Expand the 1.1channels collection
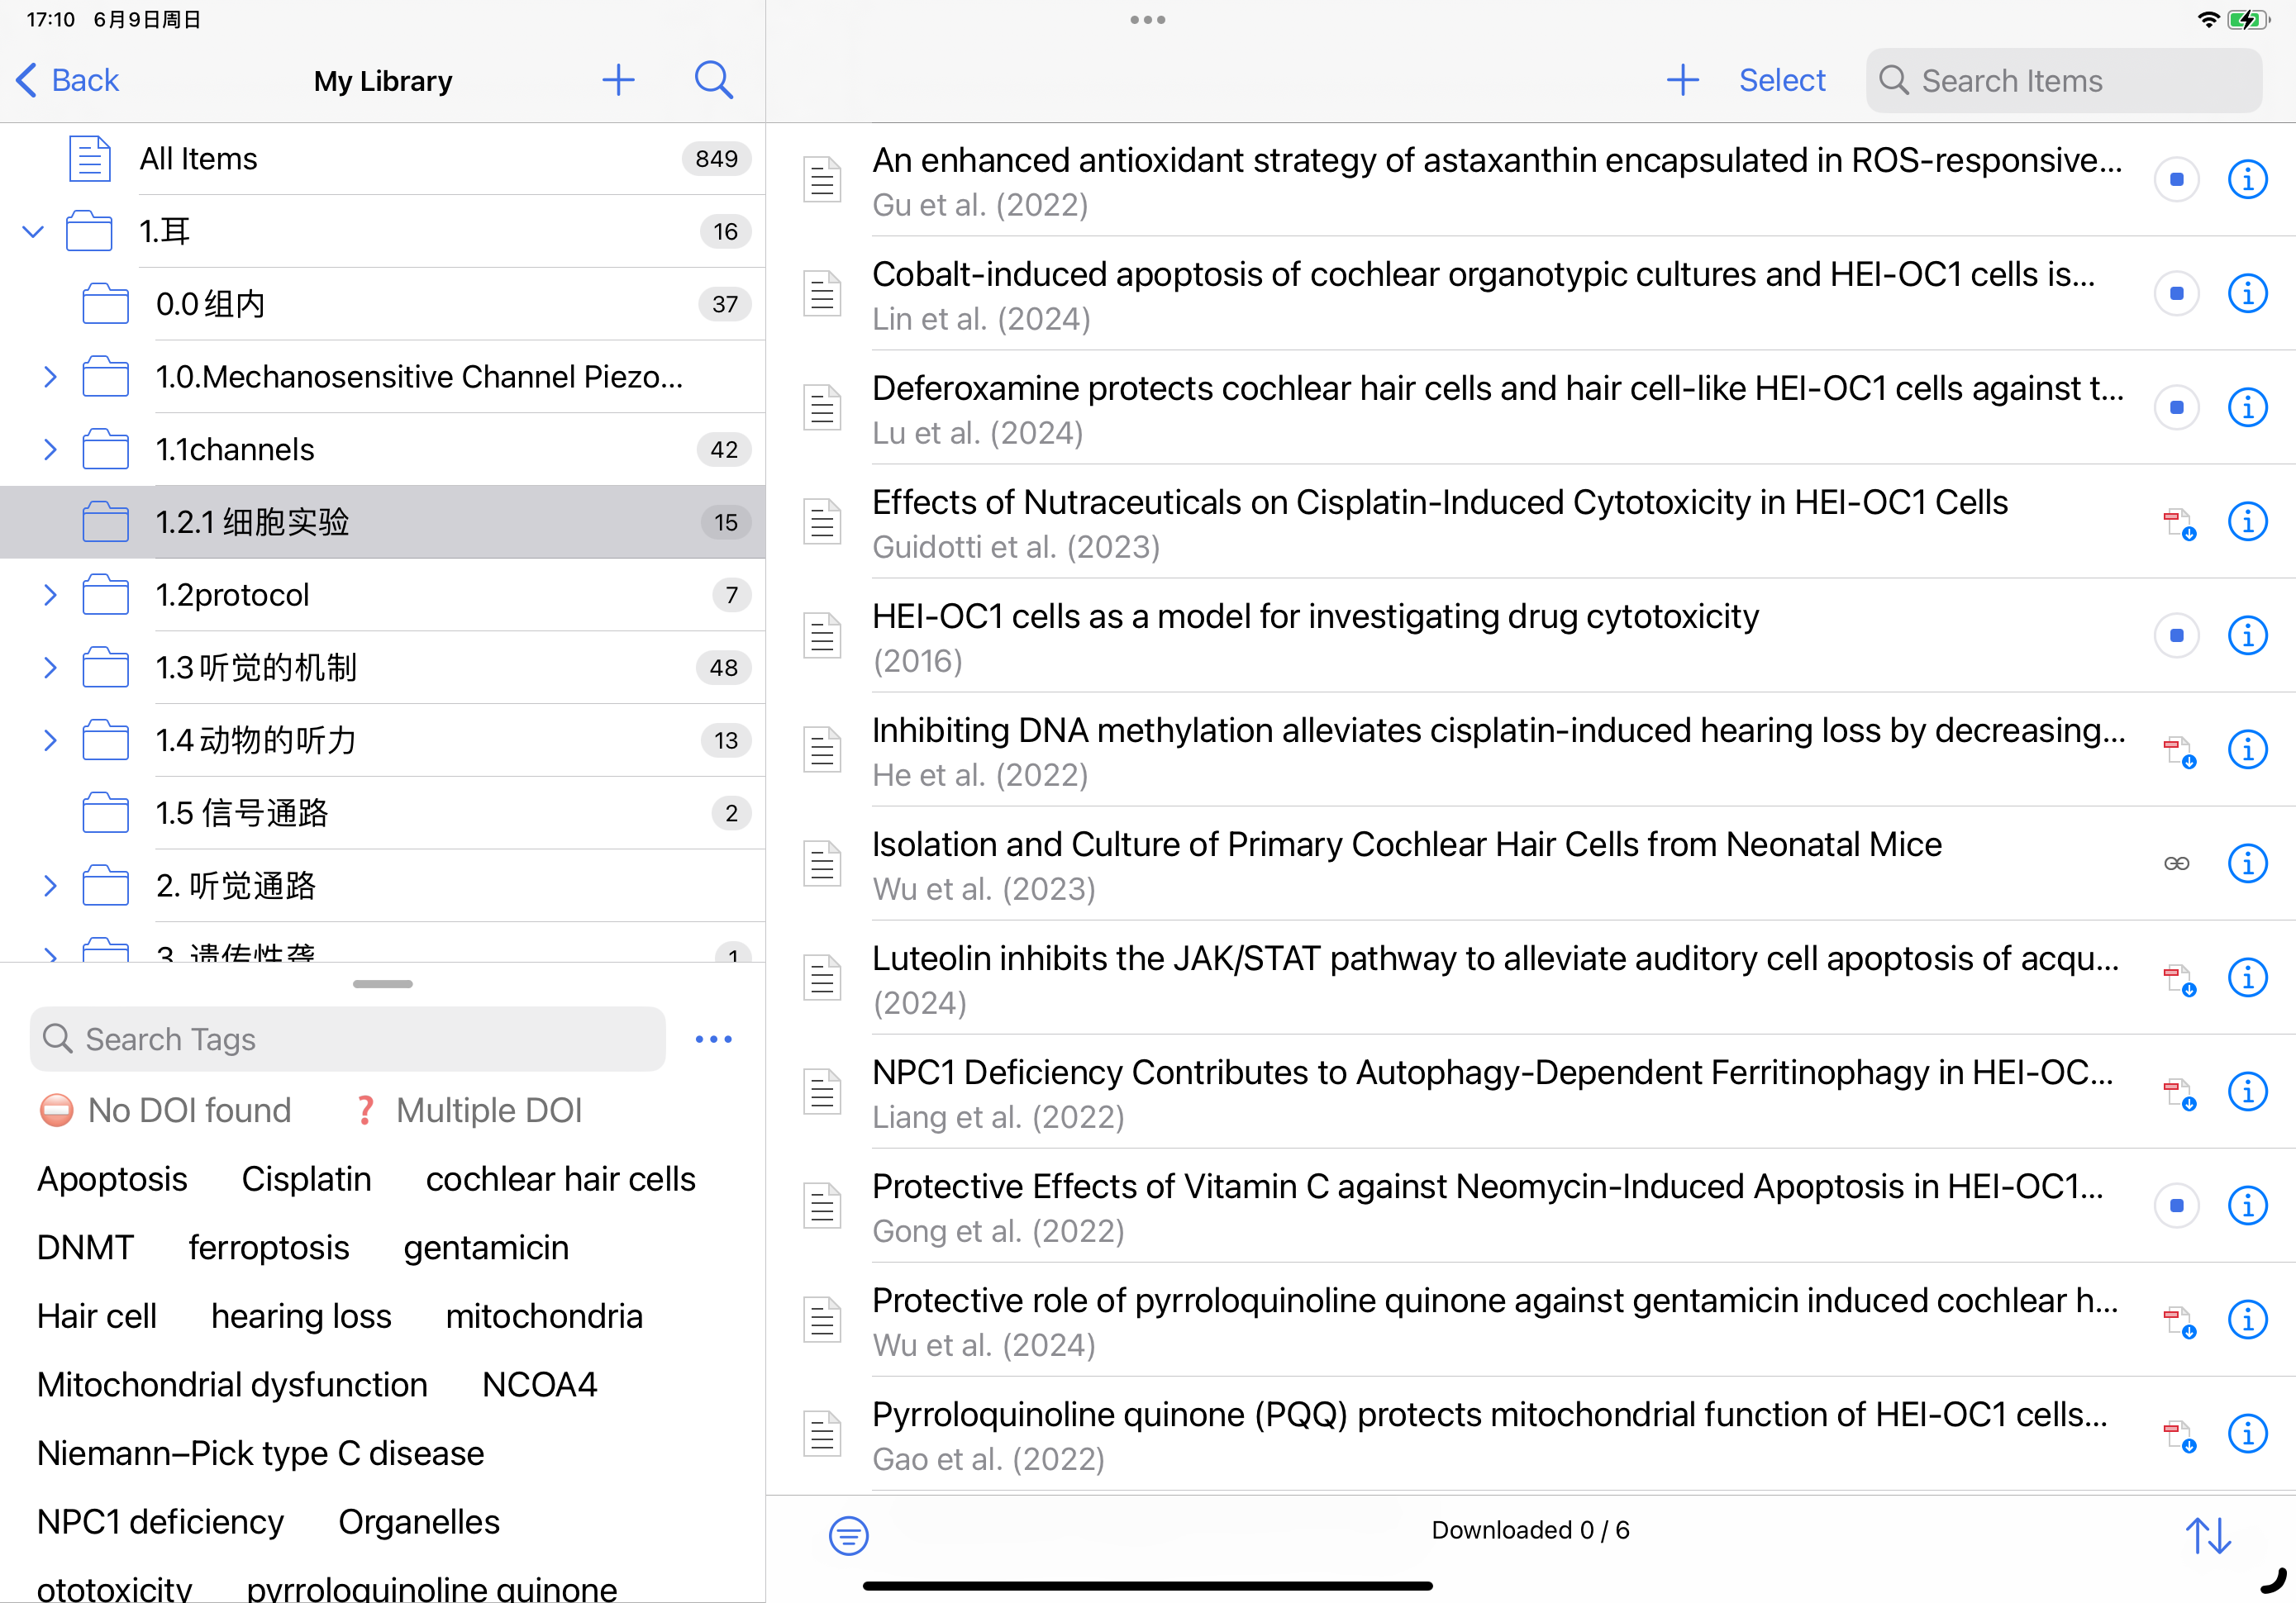Image resolution: width=2296 pixels, height=1603 pixels. click(x=50, y=450)
